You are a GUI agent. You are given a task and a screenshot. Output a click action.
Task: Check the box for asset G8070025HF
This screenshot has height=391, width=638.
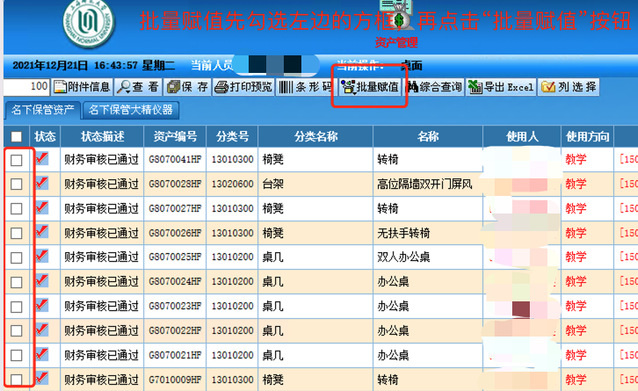17,258
